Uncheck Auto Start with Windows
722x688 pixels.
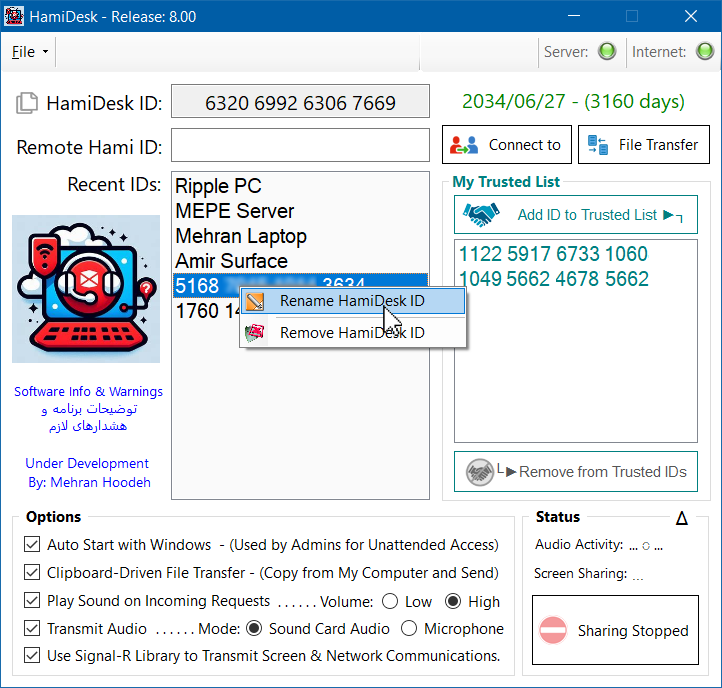click(x=31, y=545)
